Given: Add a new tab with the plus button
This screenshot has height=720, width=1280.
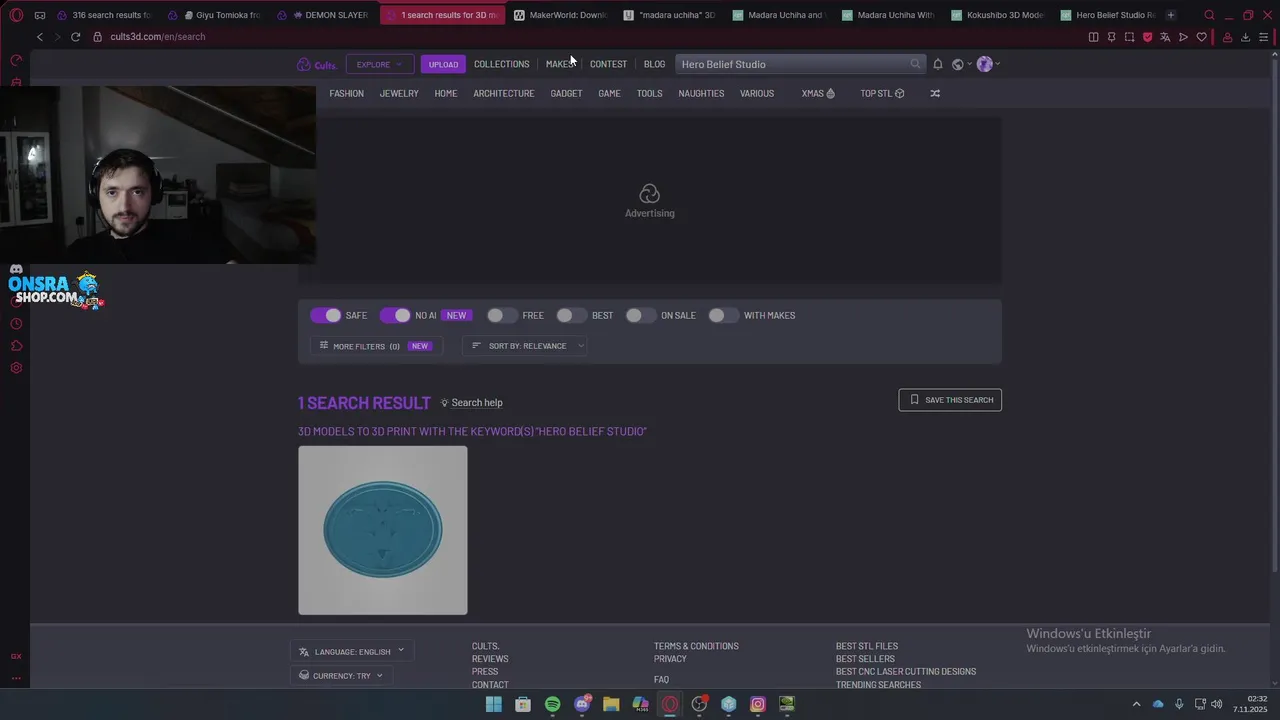Looking at the screenshot, I should (1171, 15).
